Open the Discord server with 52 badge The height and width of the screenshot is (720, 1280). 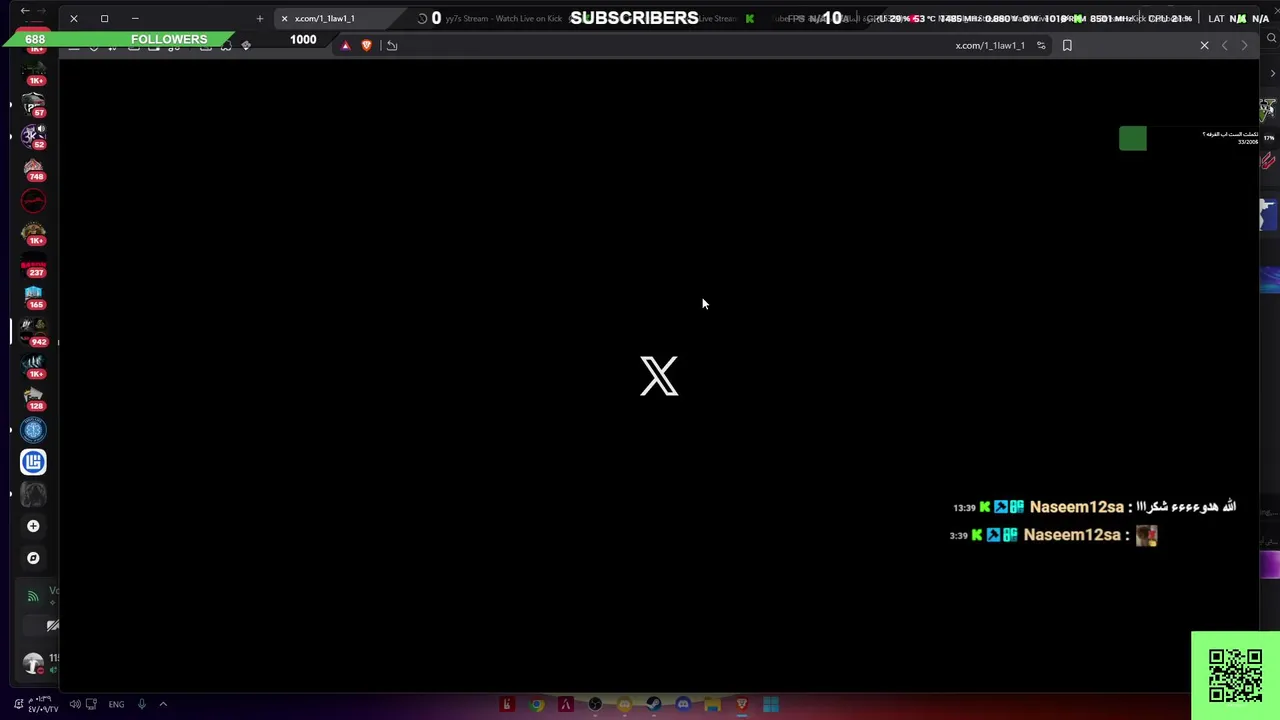(x=33, y=135)
